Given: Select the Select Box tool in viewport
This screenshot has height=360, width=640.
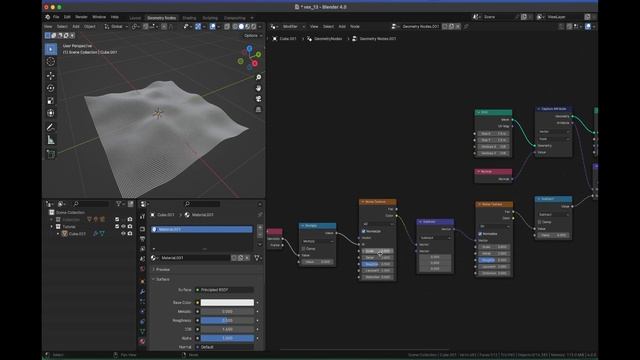Looking at the screenshot, I should (51, 49).
